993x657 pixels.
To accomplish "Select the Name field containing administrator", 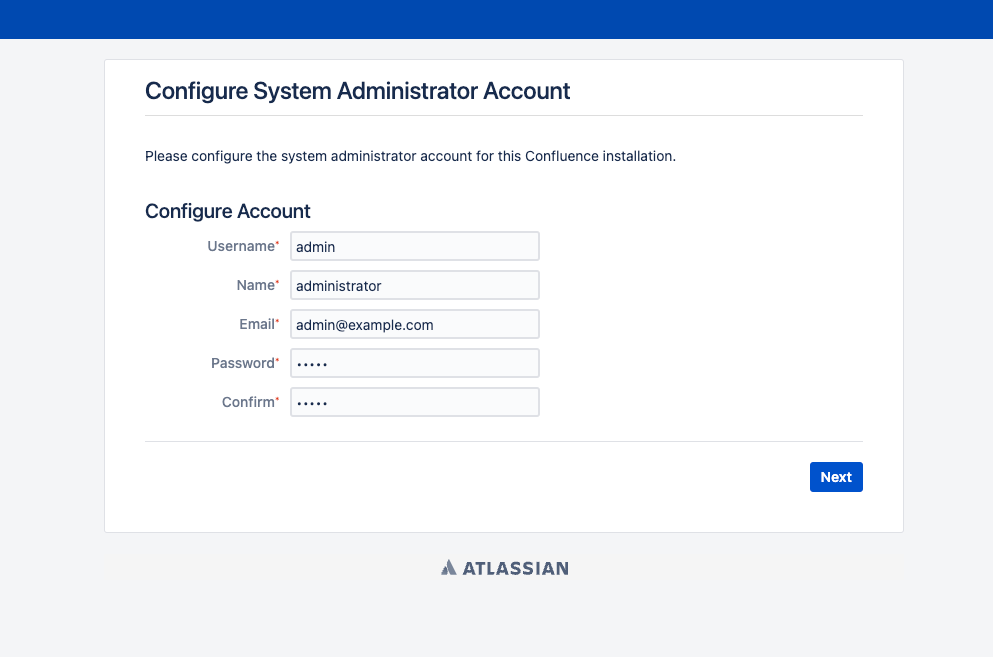I will tap(415, 285).
